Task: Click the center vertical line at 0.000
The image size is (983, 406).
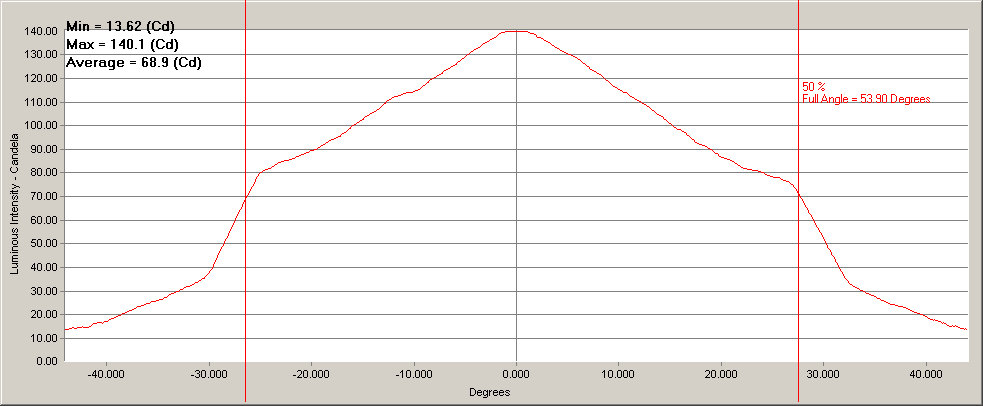Action: tap(515, 200)
